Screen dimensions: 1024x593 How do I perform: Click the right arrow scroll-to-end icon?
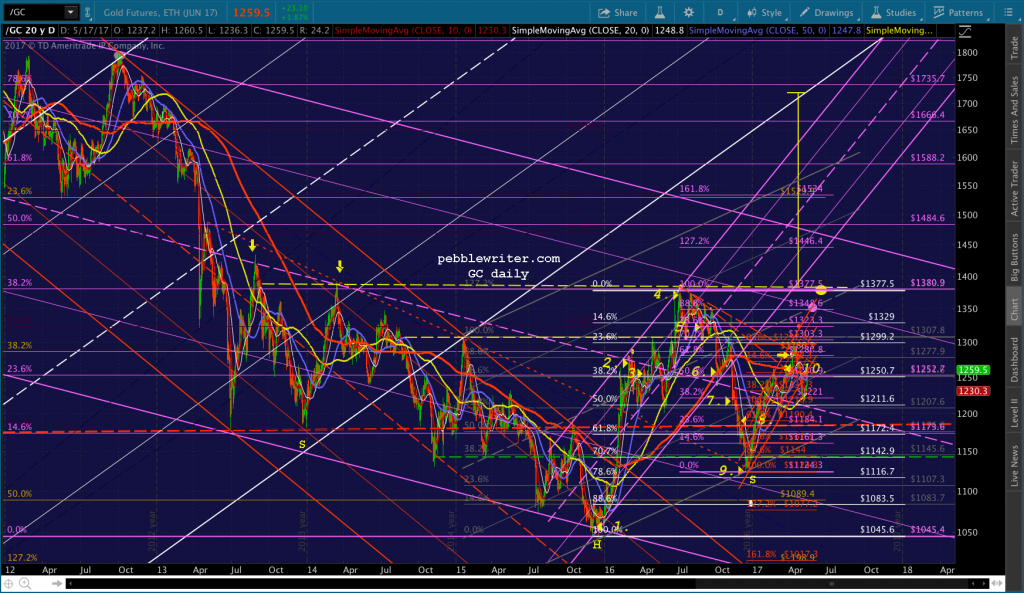coord(57,583)
